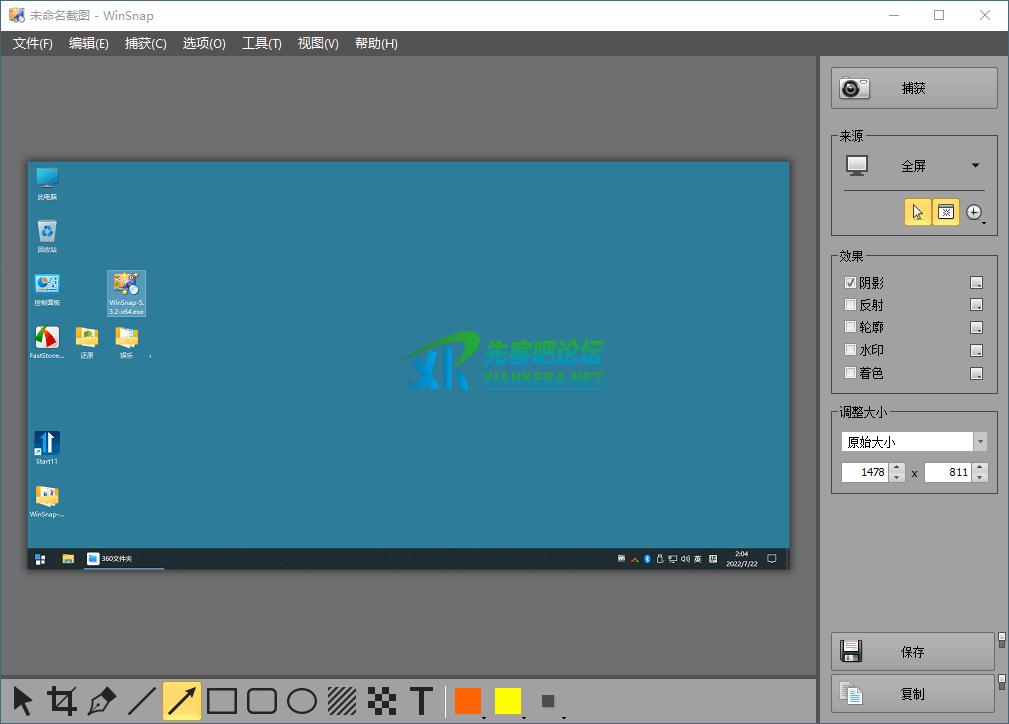Select the pixelate mosaic tool
The height and width of the screenshot is (724, 1009).
click(x=382, y=701)
